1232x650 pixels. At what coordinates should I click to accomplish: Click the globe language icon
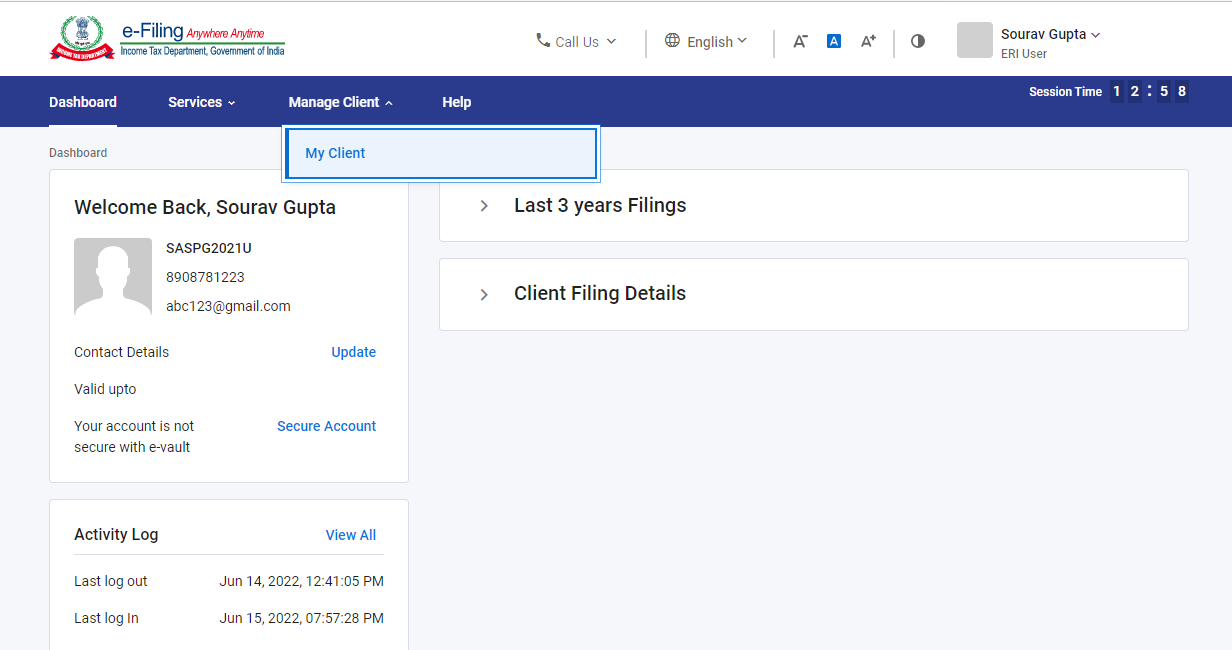pos(671,41)
